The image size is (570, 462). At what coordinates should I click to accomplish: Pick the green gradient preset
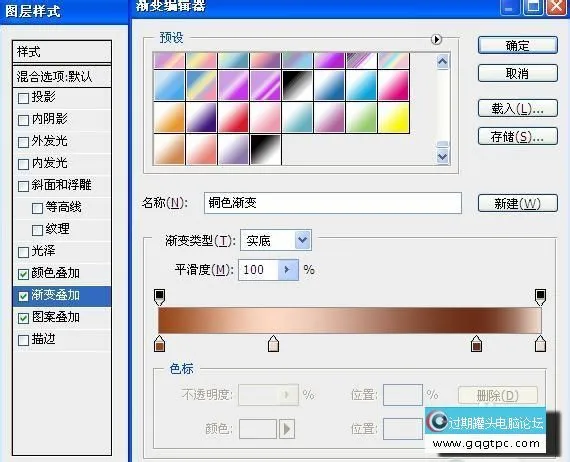362,117
